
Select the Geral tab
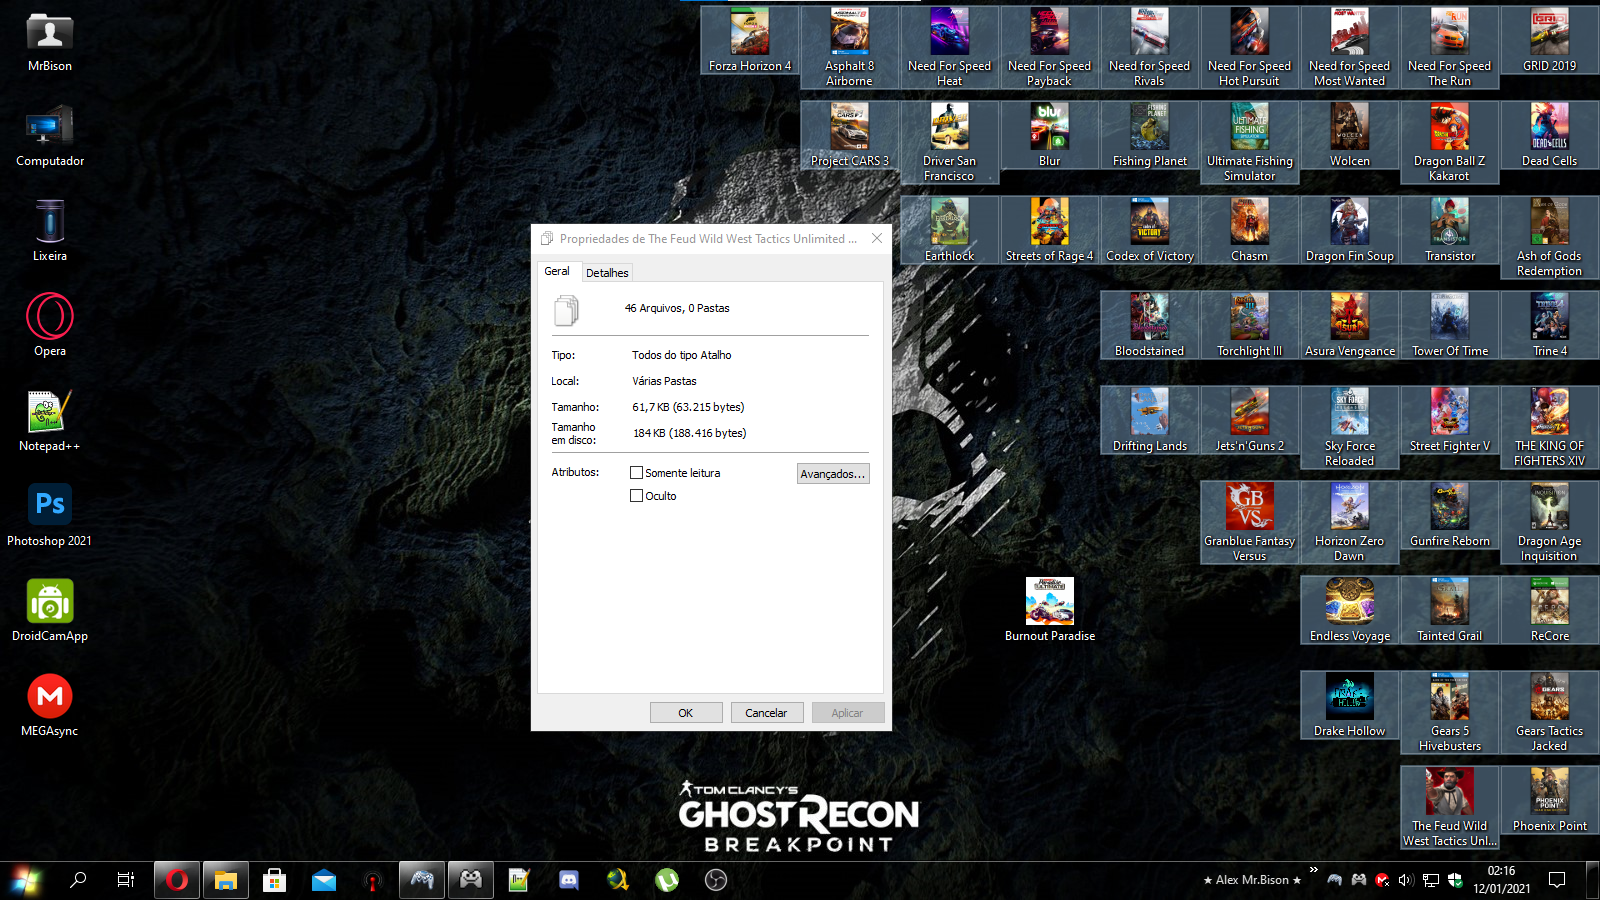557,271
